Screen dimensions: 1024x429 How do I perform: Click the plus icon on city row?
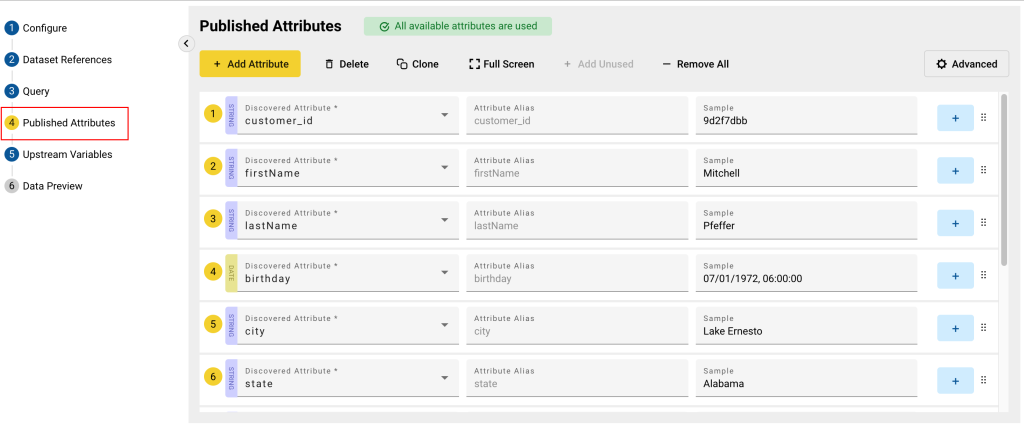[954, 328]
